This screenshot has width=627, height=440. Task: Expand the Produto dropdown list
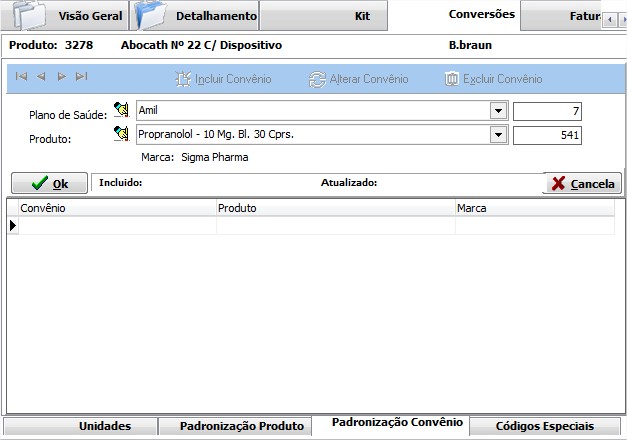pos(497,135)
